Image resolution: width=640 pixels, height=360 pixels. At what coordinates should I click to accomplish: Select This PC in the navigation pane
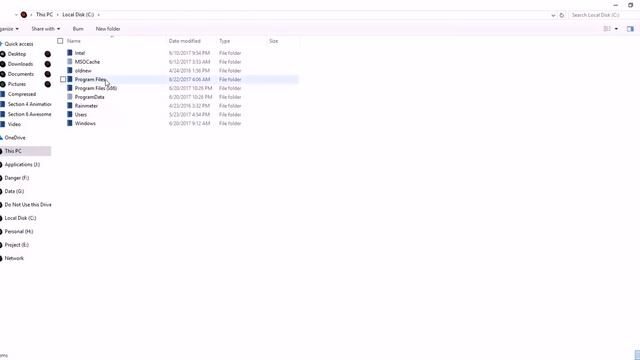tap(13, 151)
